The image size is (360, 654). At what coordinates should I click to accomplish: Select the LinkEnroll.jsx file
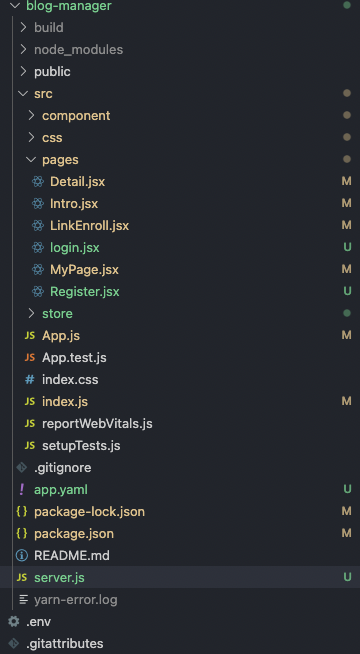pos(89,226)
